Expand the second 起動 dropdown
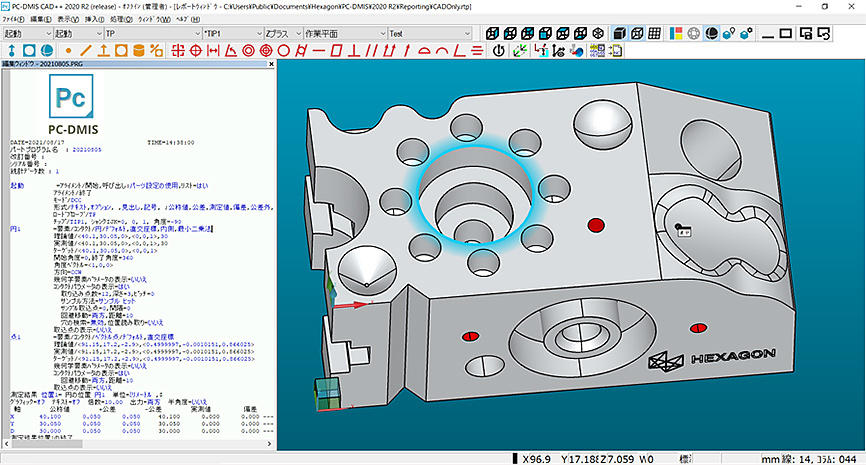The image size is (866, 465). click(99, 34)
